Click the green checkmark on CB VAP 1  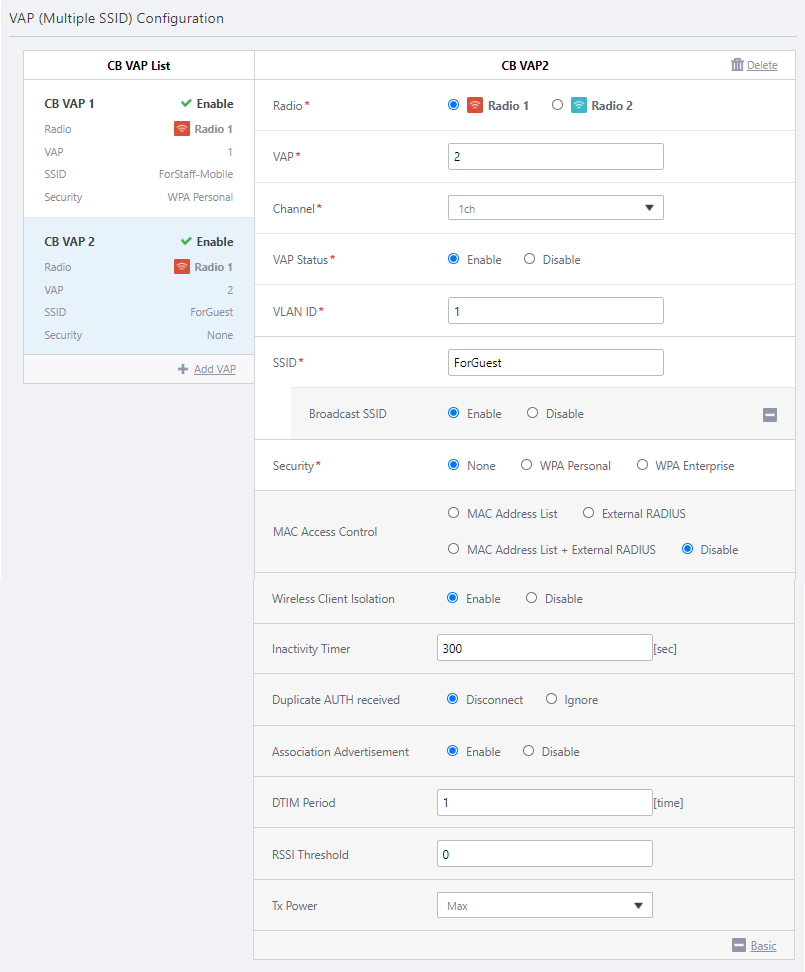(186, 103)
